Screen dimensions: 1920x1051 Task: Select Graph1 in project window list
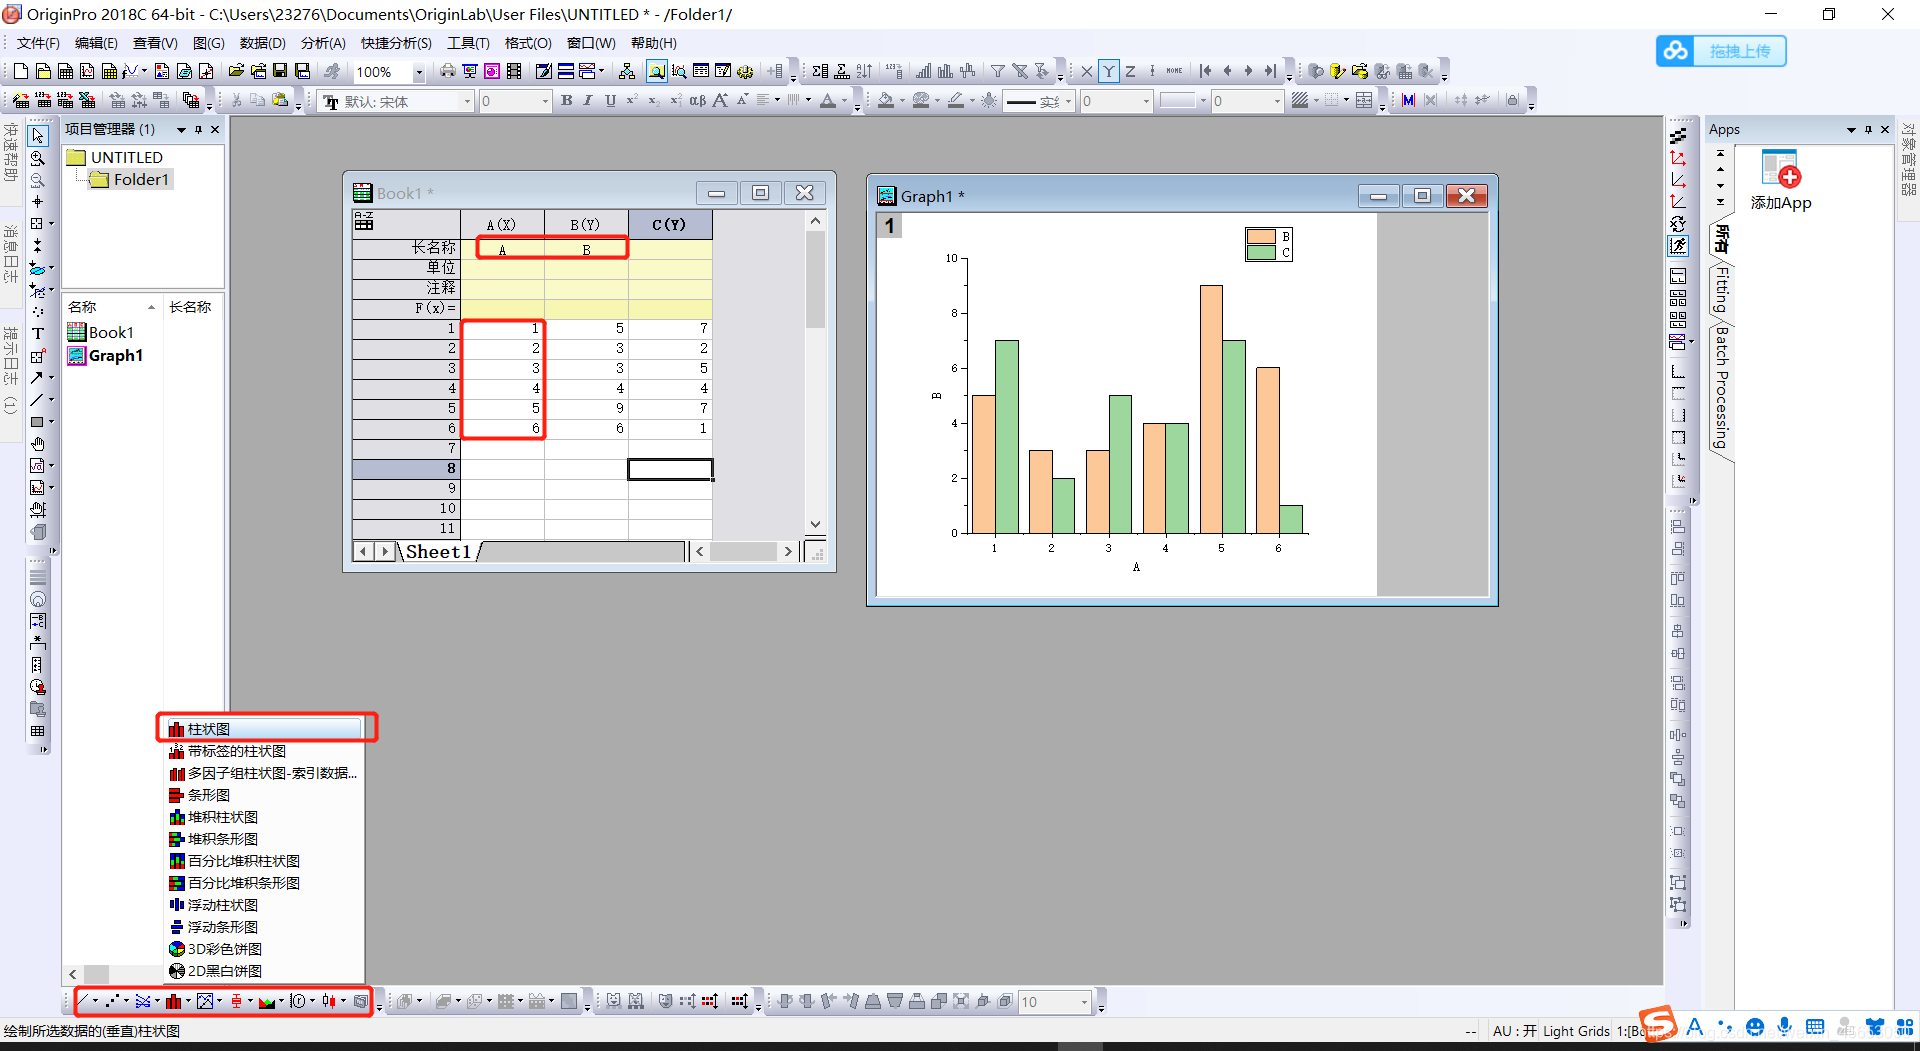(106, 355)
